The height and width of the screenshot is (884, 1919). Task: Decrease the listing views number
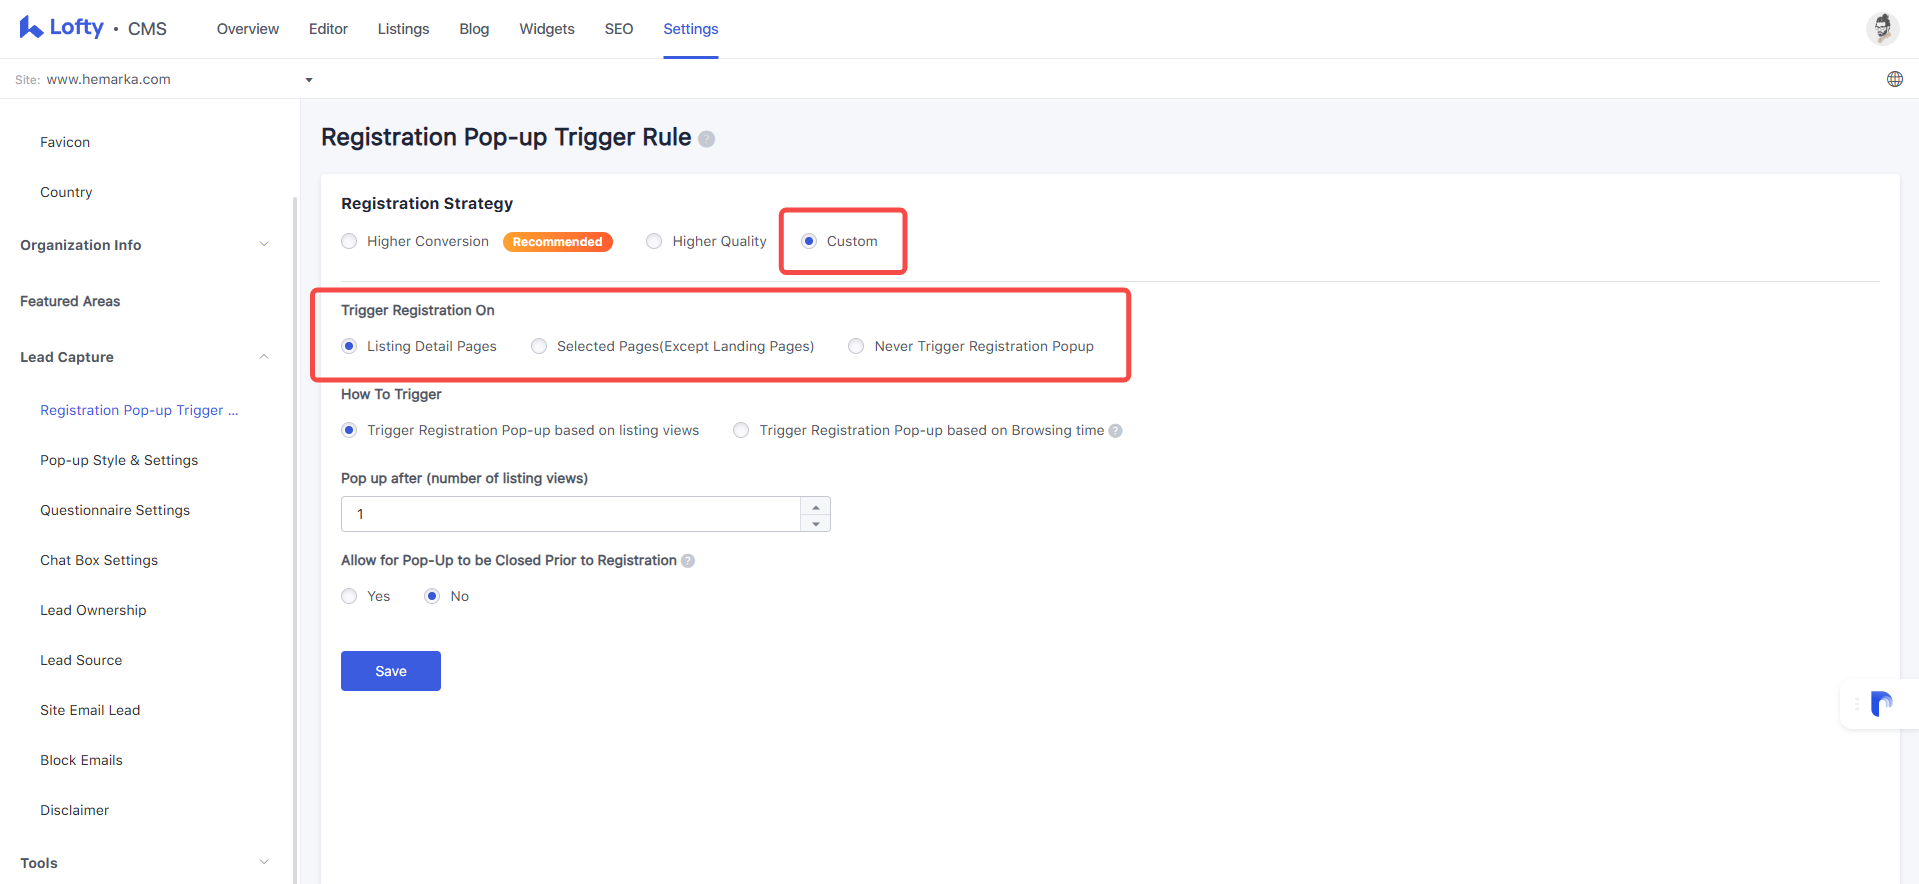tap(816, 523)
